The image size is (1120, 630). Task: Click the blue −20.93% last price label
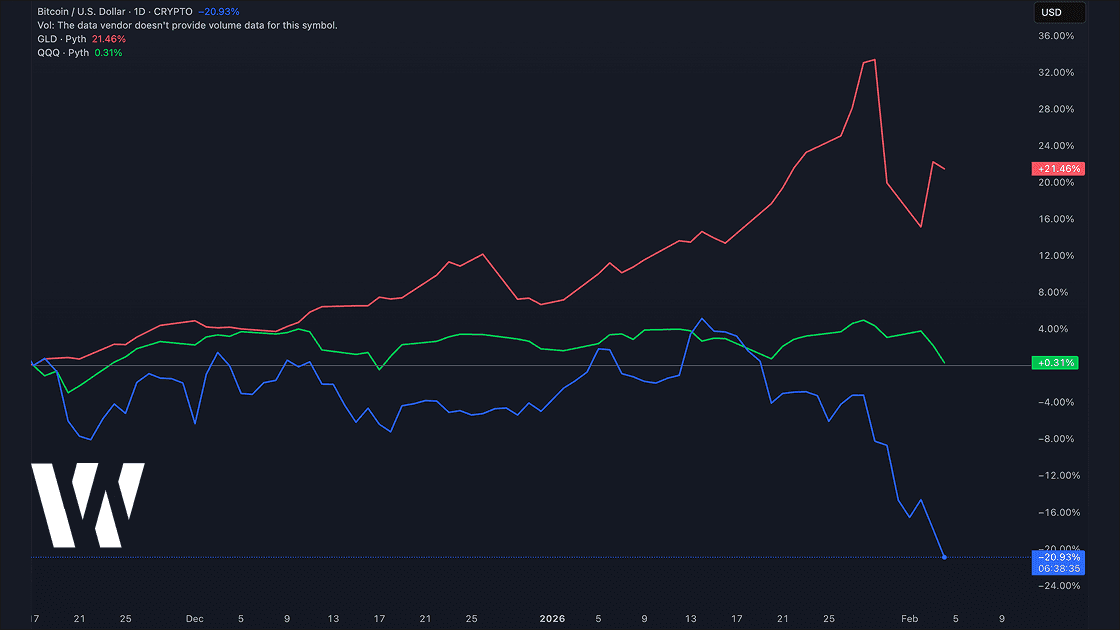coord(1058,556)
